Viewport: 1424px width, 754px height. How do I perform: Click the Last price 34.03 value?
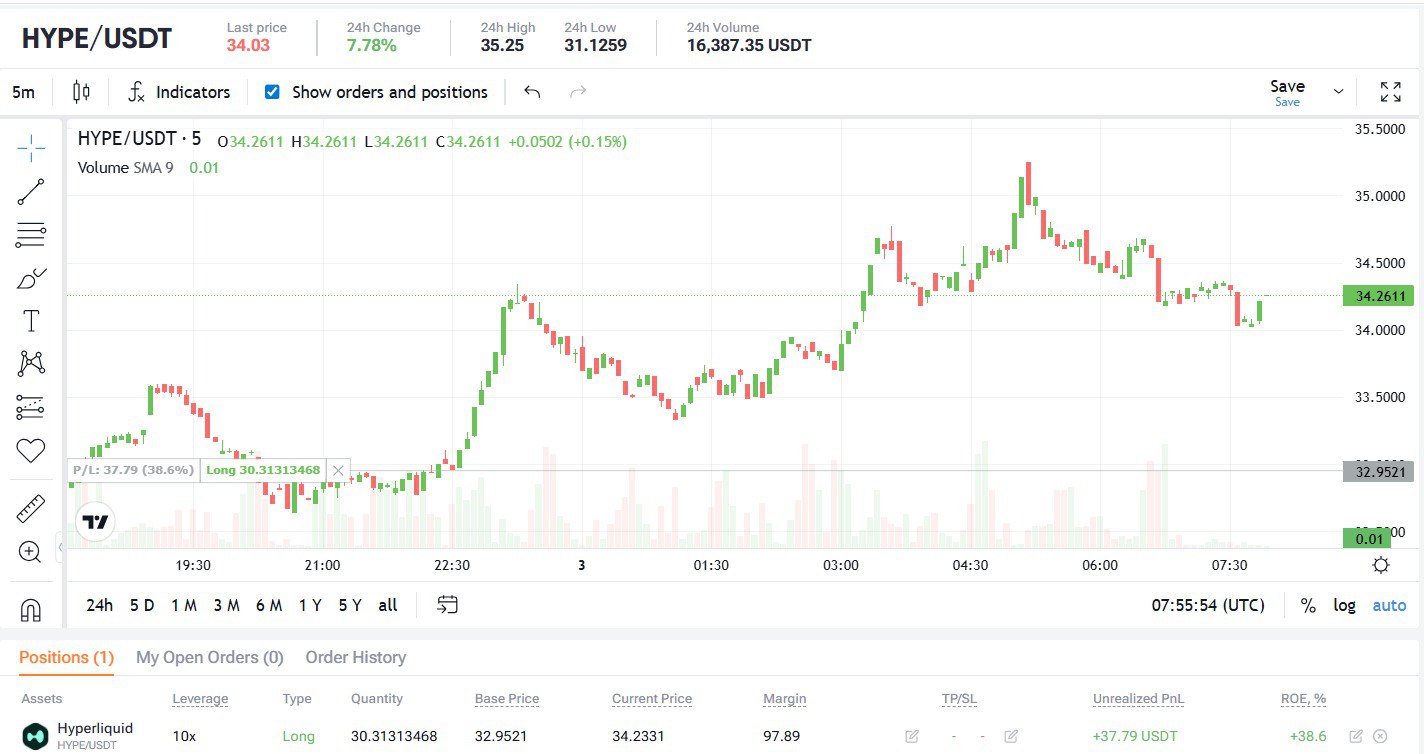[248, 45]
